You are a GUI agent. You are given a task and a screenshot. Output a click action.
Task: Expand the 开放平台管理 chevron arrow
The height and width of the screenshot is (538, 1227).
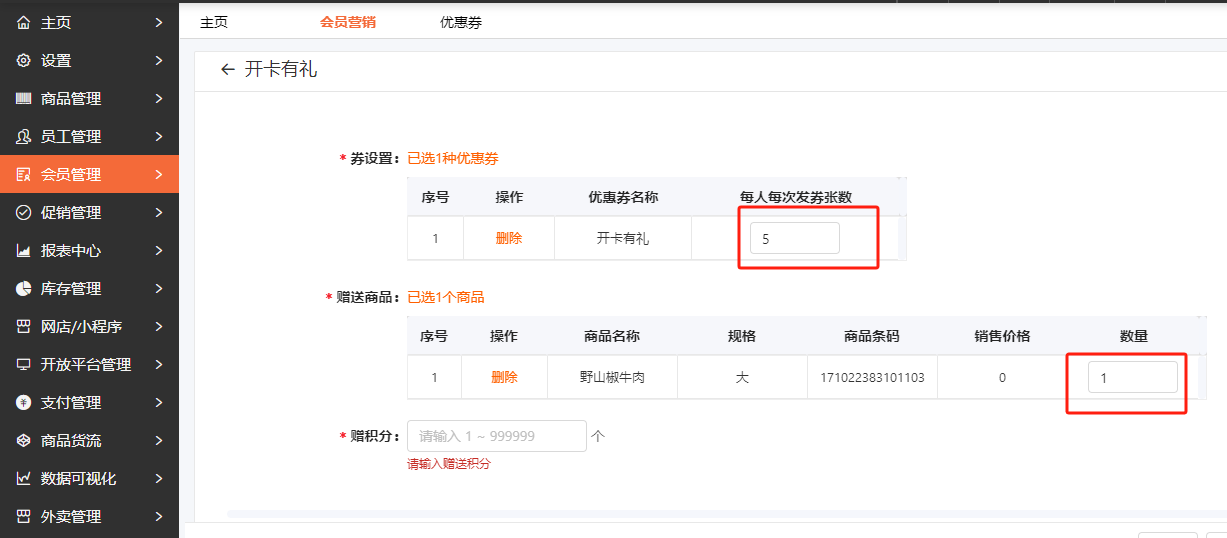click(159, 365)
